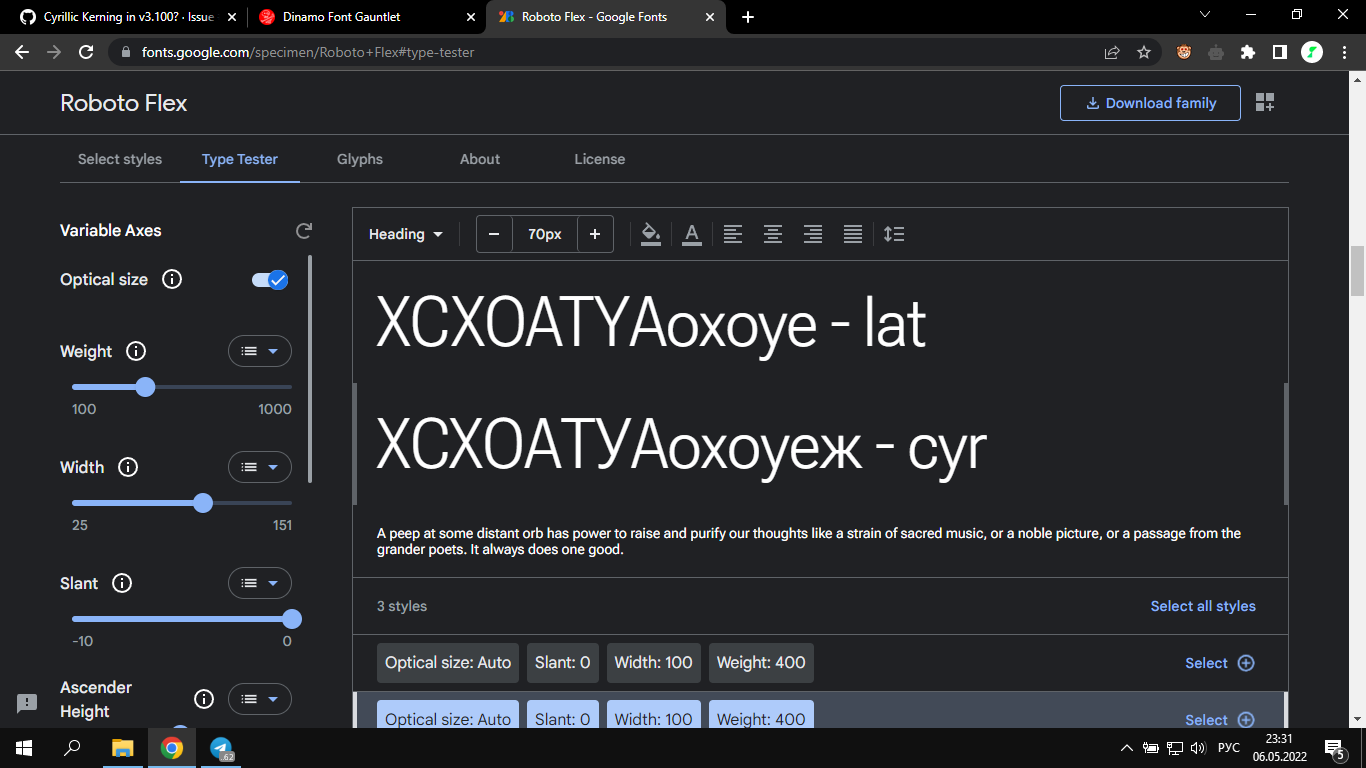Image resolution: width=1366 pixels, height=768 pixels.
Task: Increase font size with the plus stepper
Action: (595, 233)
